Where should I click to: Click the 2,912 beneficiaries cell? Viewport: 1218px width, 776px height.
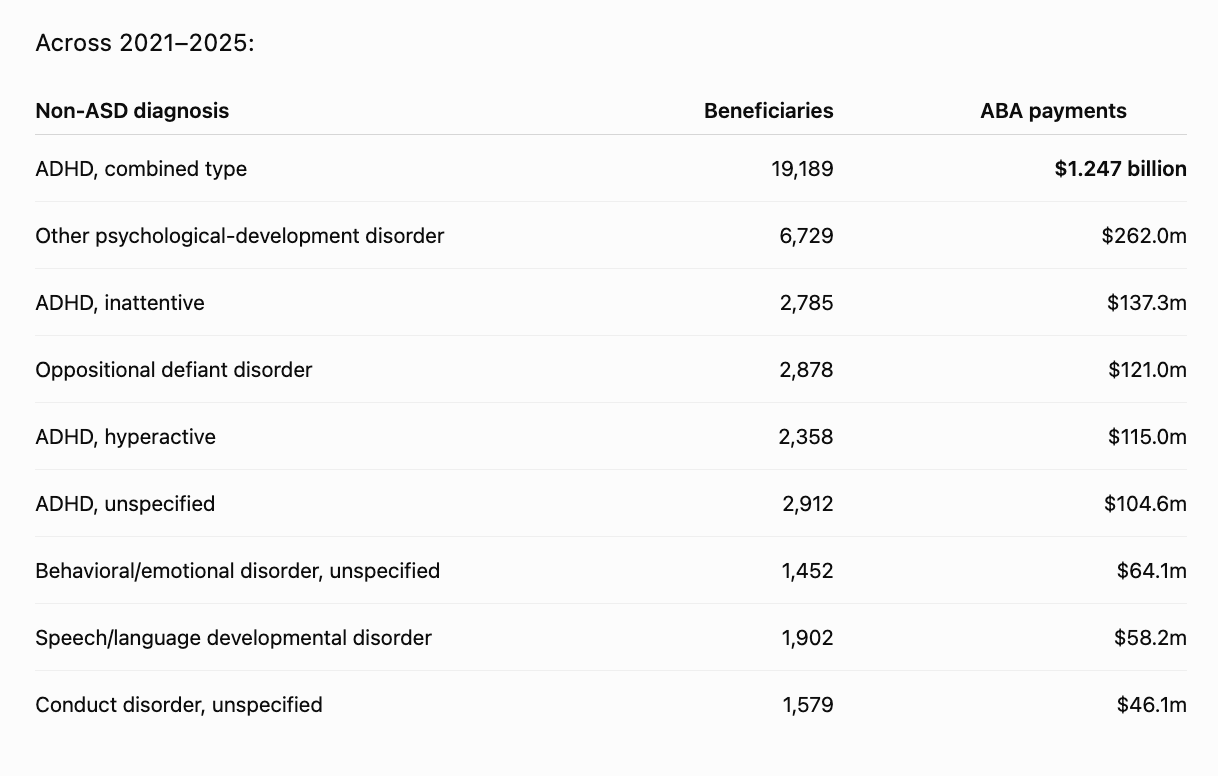[x=808, y=504]
